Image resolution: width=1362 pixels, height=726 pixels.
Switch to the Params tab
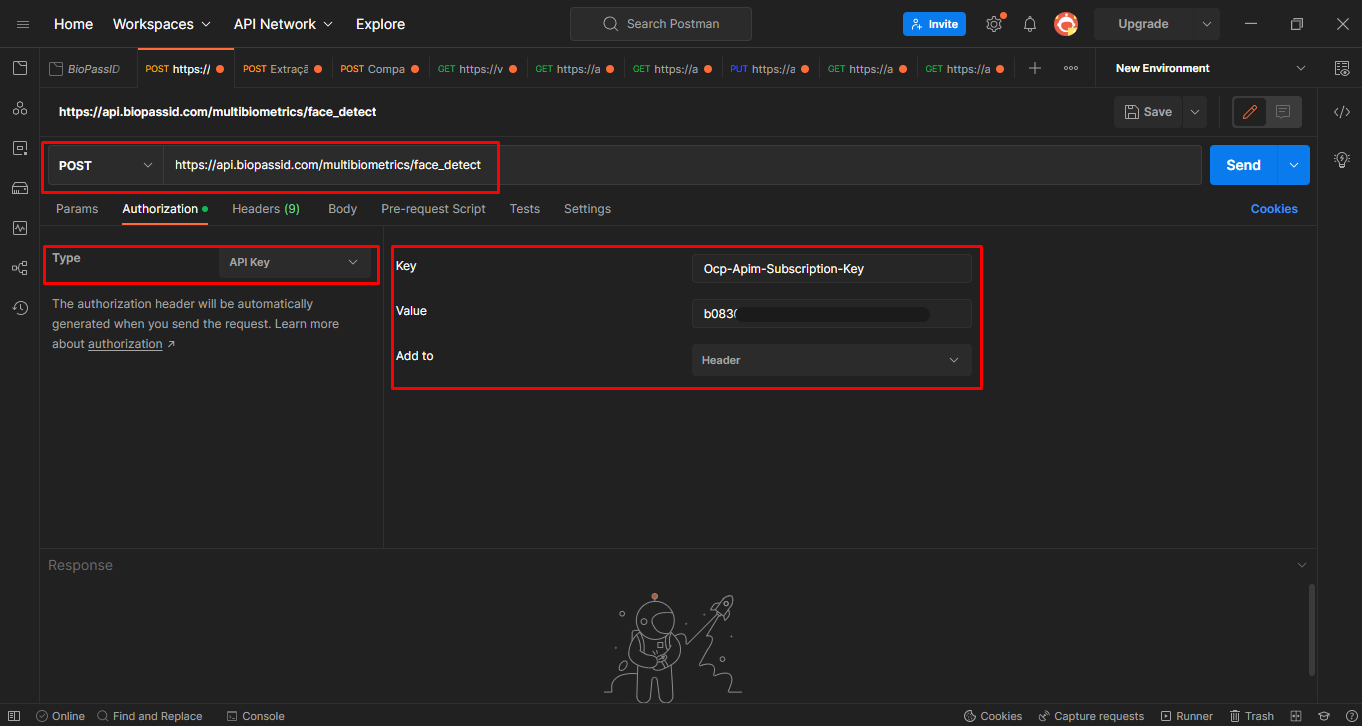tap(77, 209)
